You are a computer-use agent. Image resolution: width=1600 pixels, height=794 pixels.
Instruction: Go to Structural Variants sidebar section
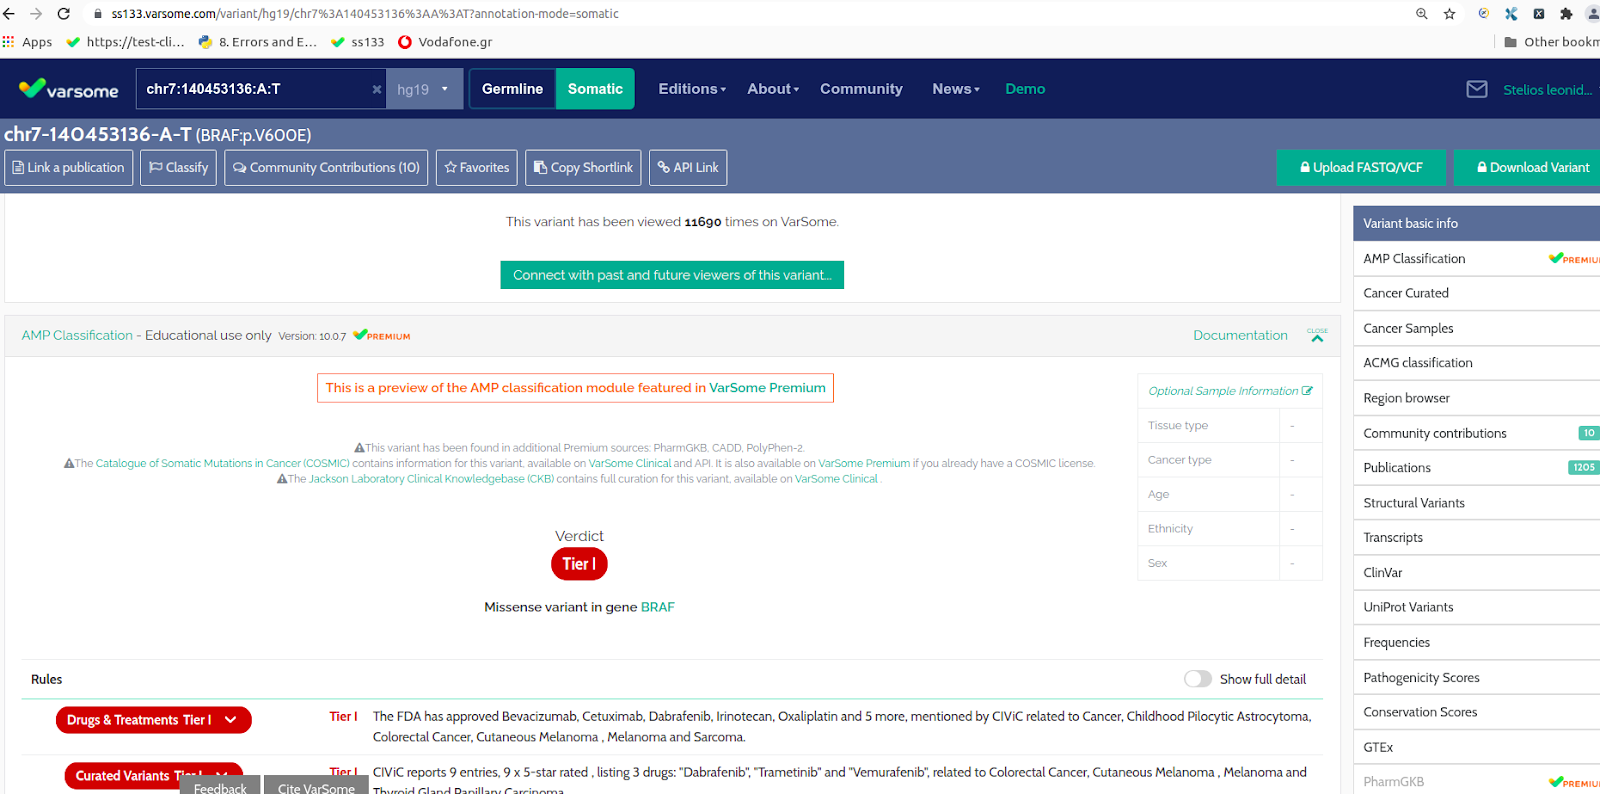click(1476, 503)
